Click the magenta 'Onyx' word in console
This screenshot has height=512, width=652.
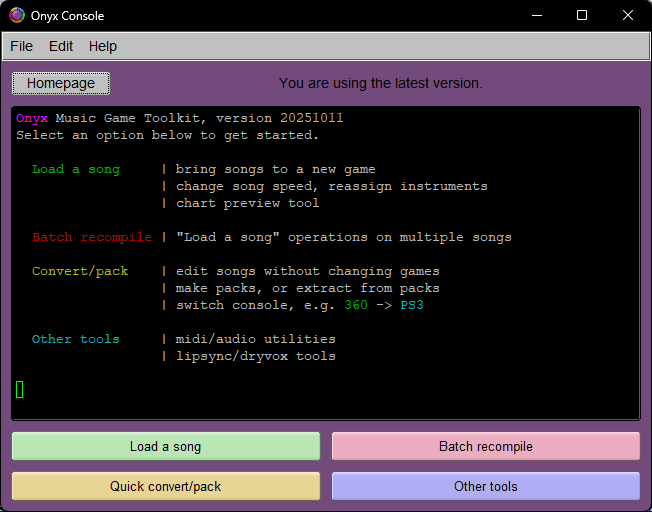tap(32, 118)
